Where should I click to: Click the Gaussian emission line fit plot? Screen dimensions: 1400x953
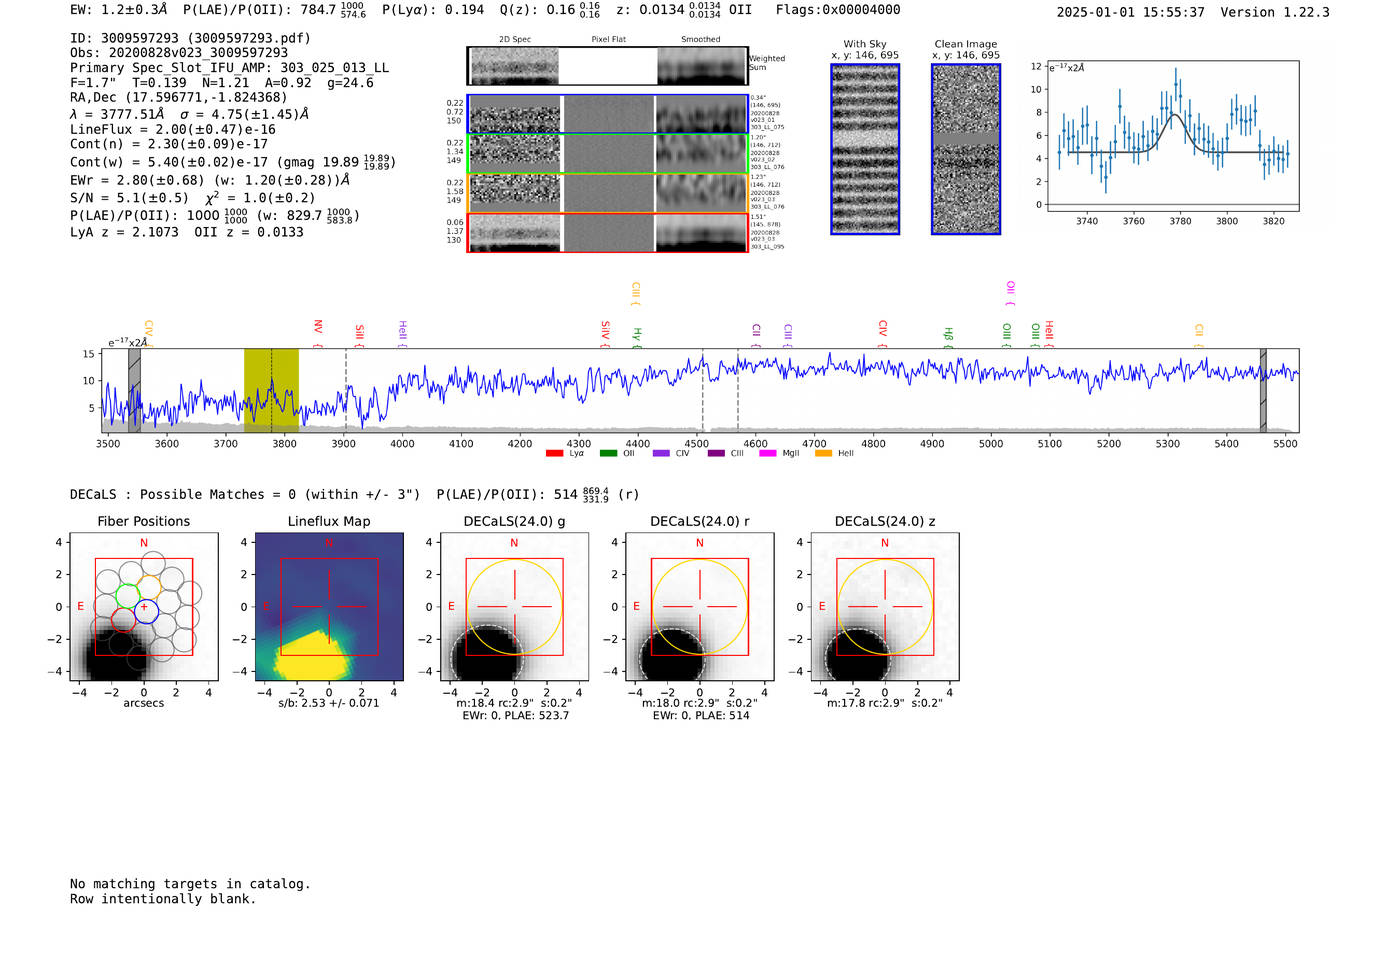[x=1172, y=137]
